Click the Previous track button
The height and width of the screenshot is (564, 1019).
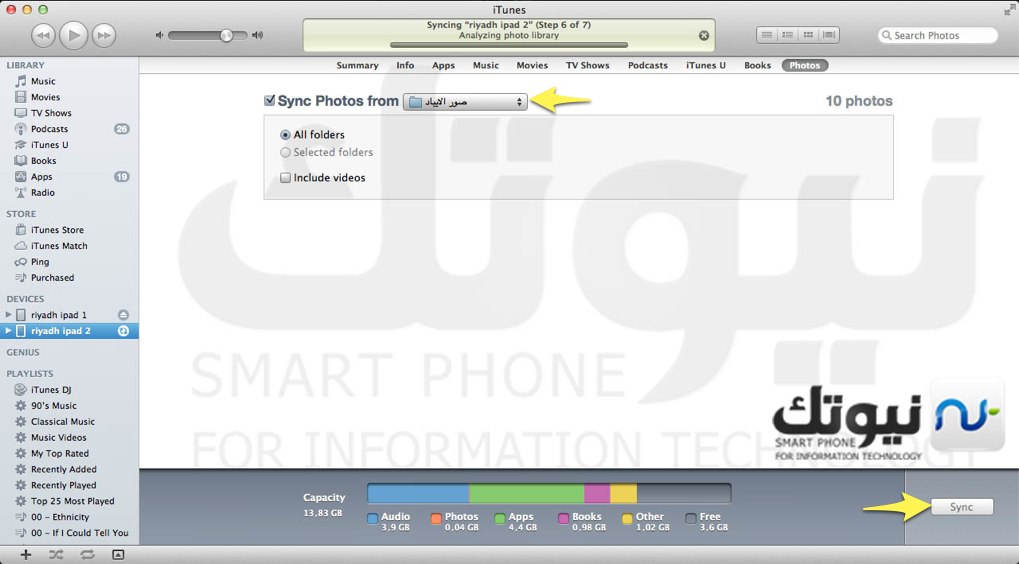43,35
